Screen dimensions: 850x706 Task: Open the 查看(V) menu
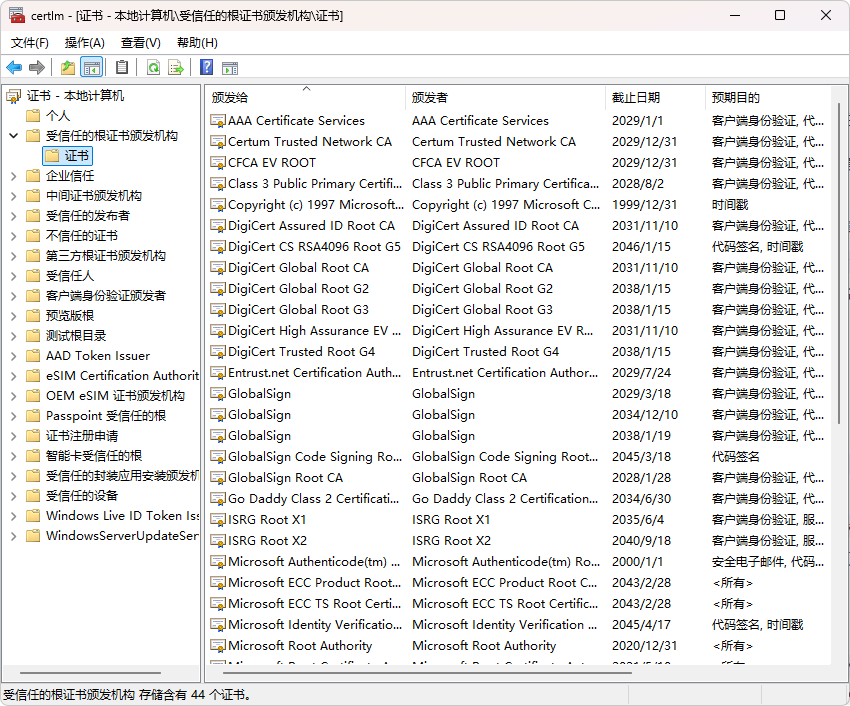tap(140, 43)
